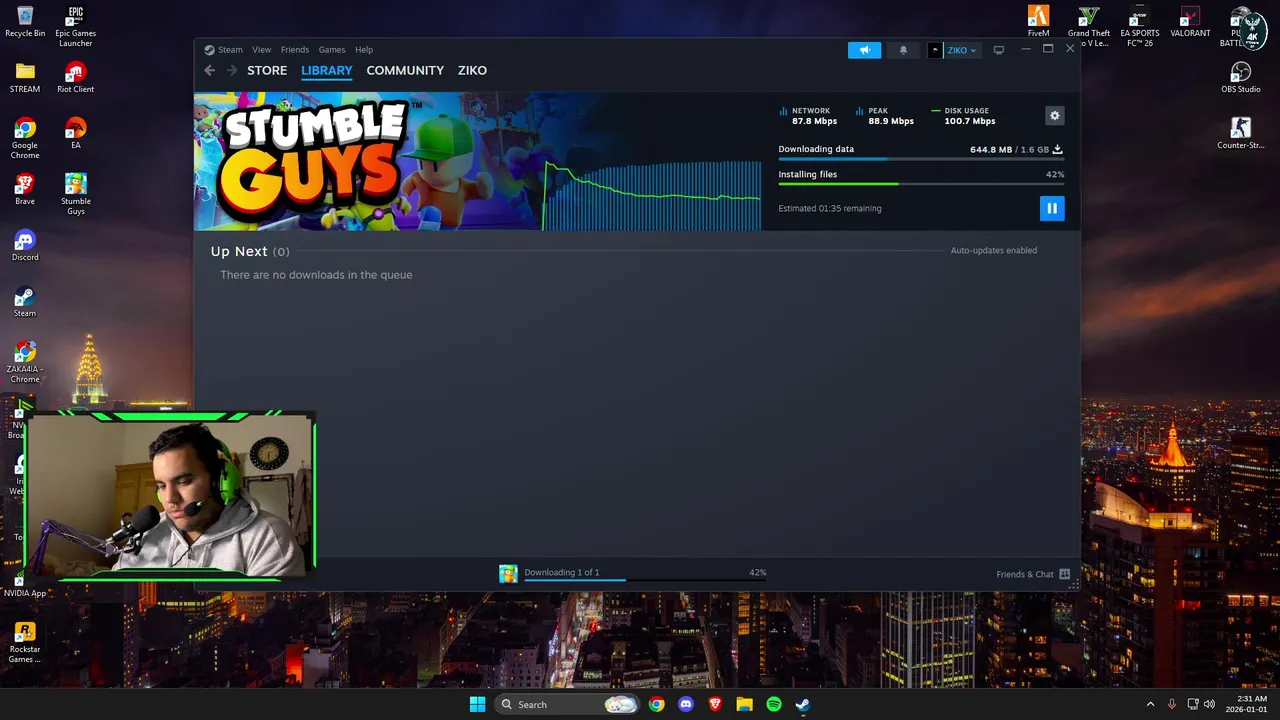Select the EA desktop icon
The height and width of the screenshot is (720, 1280).
click(75, 134)
